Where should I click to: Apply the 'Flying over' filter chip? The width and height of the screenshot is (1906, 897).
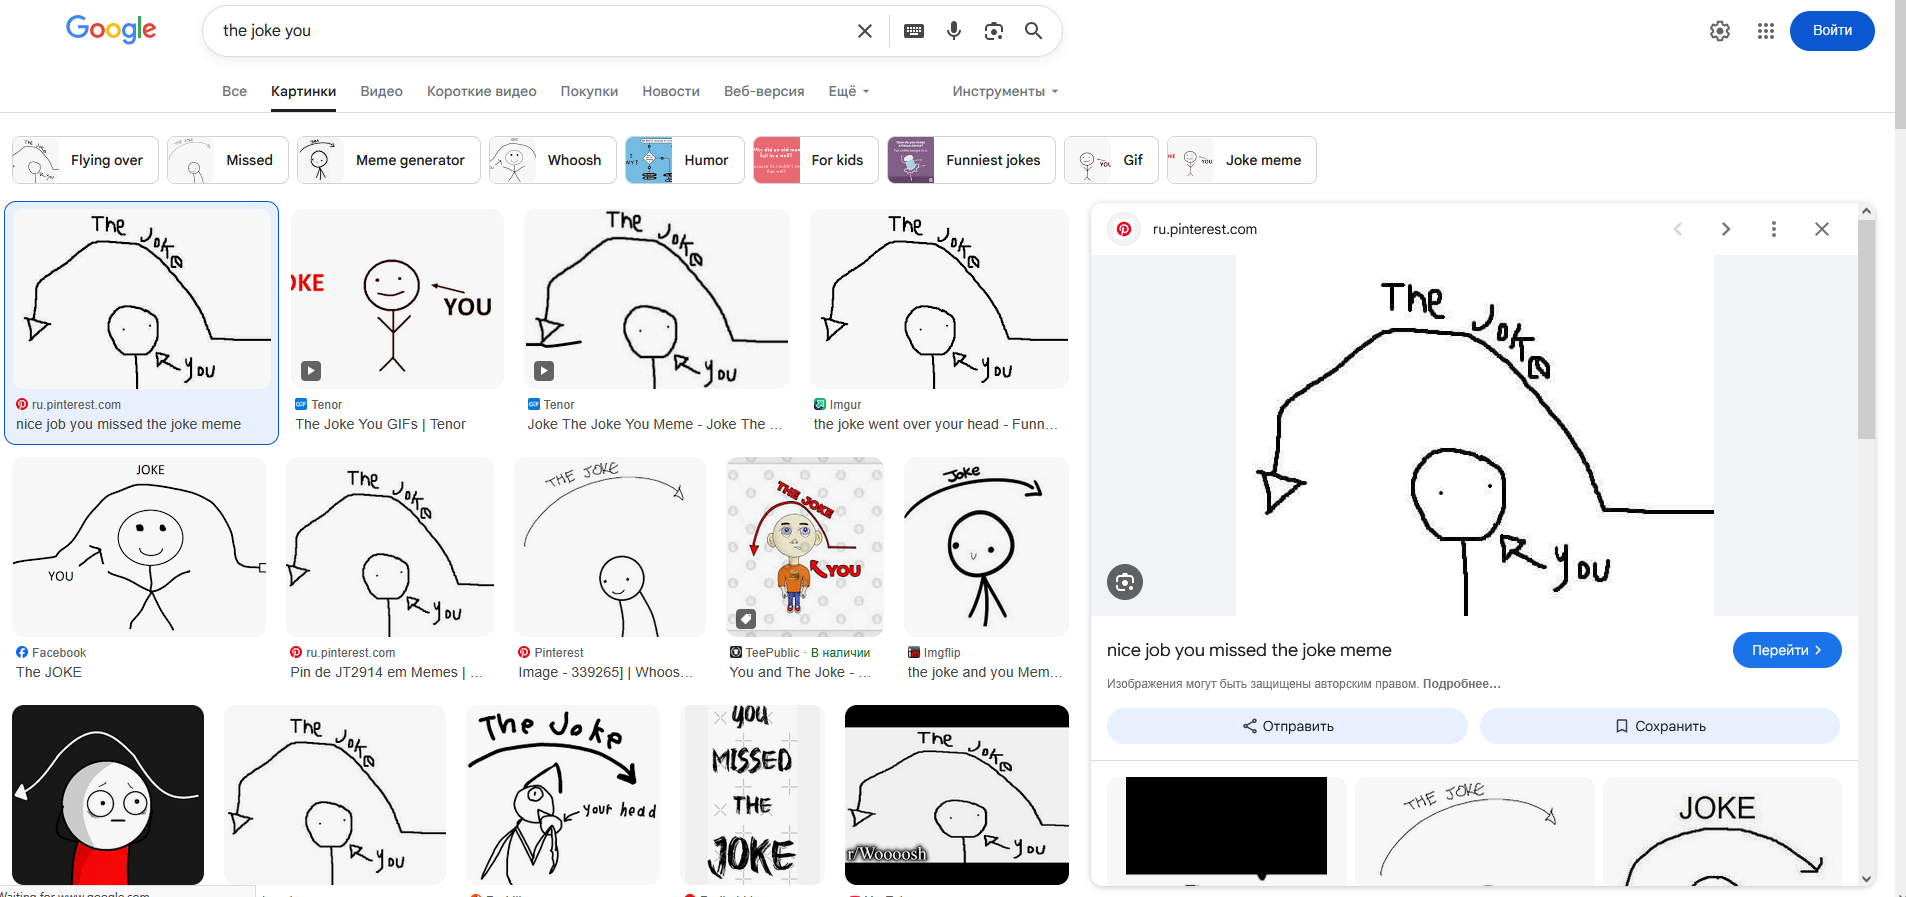[85, 160]
